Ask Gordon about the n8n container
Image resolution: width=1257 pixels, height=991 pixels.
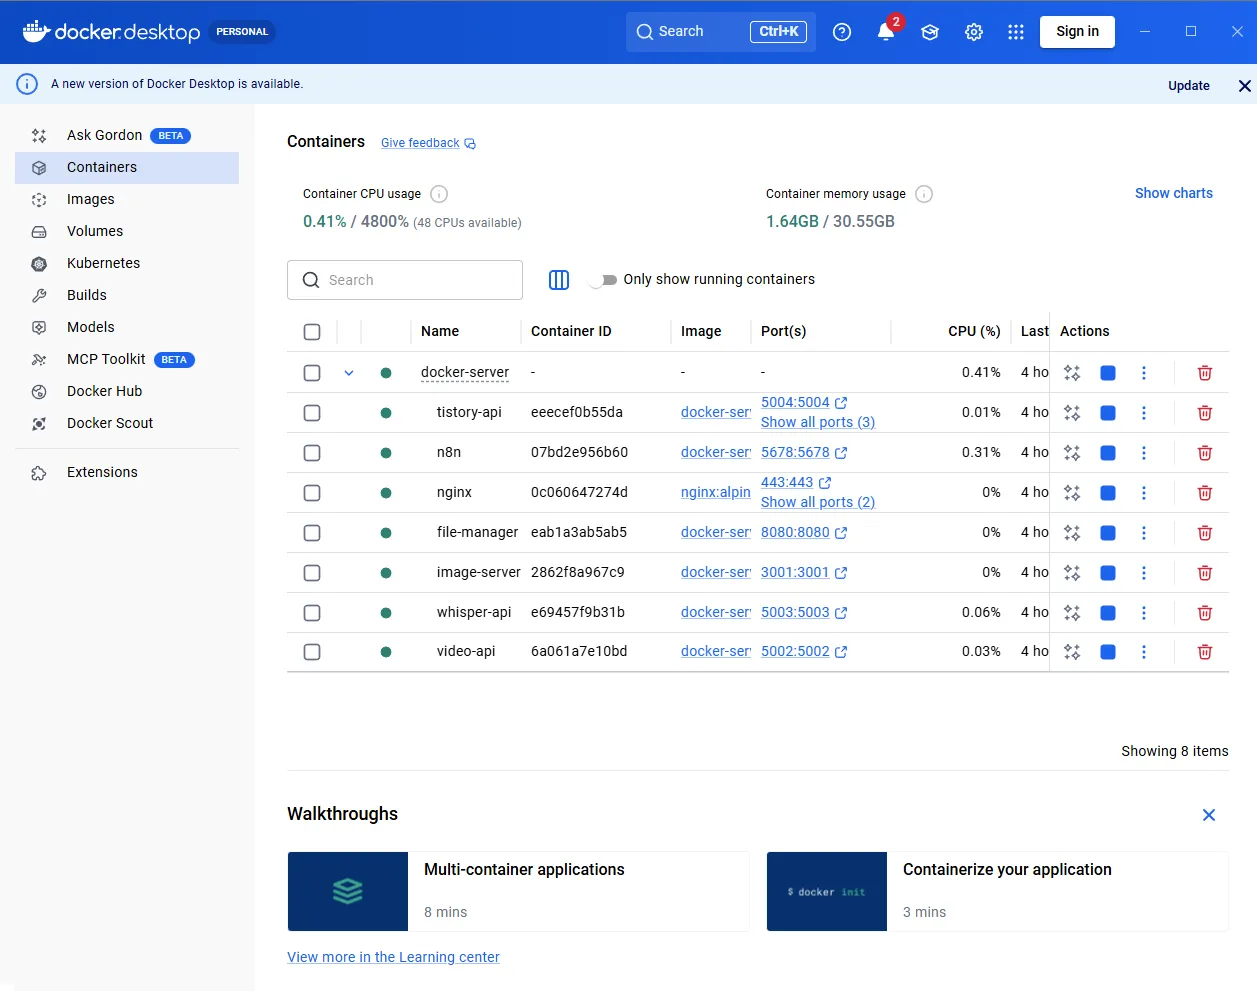[x=1072, y=453]
